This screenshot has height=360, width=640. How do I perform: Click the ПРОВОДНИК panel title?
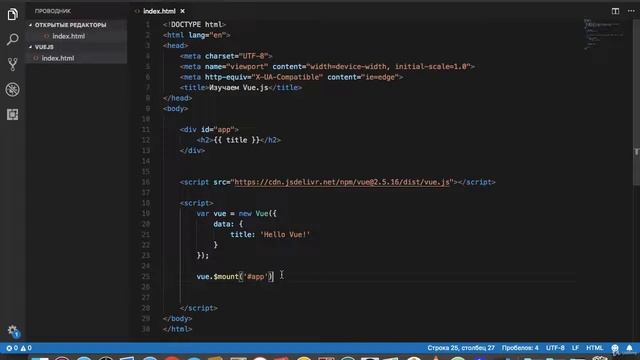pyautogui.click(x=53, y=11)
